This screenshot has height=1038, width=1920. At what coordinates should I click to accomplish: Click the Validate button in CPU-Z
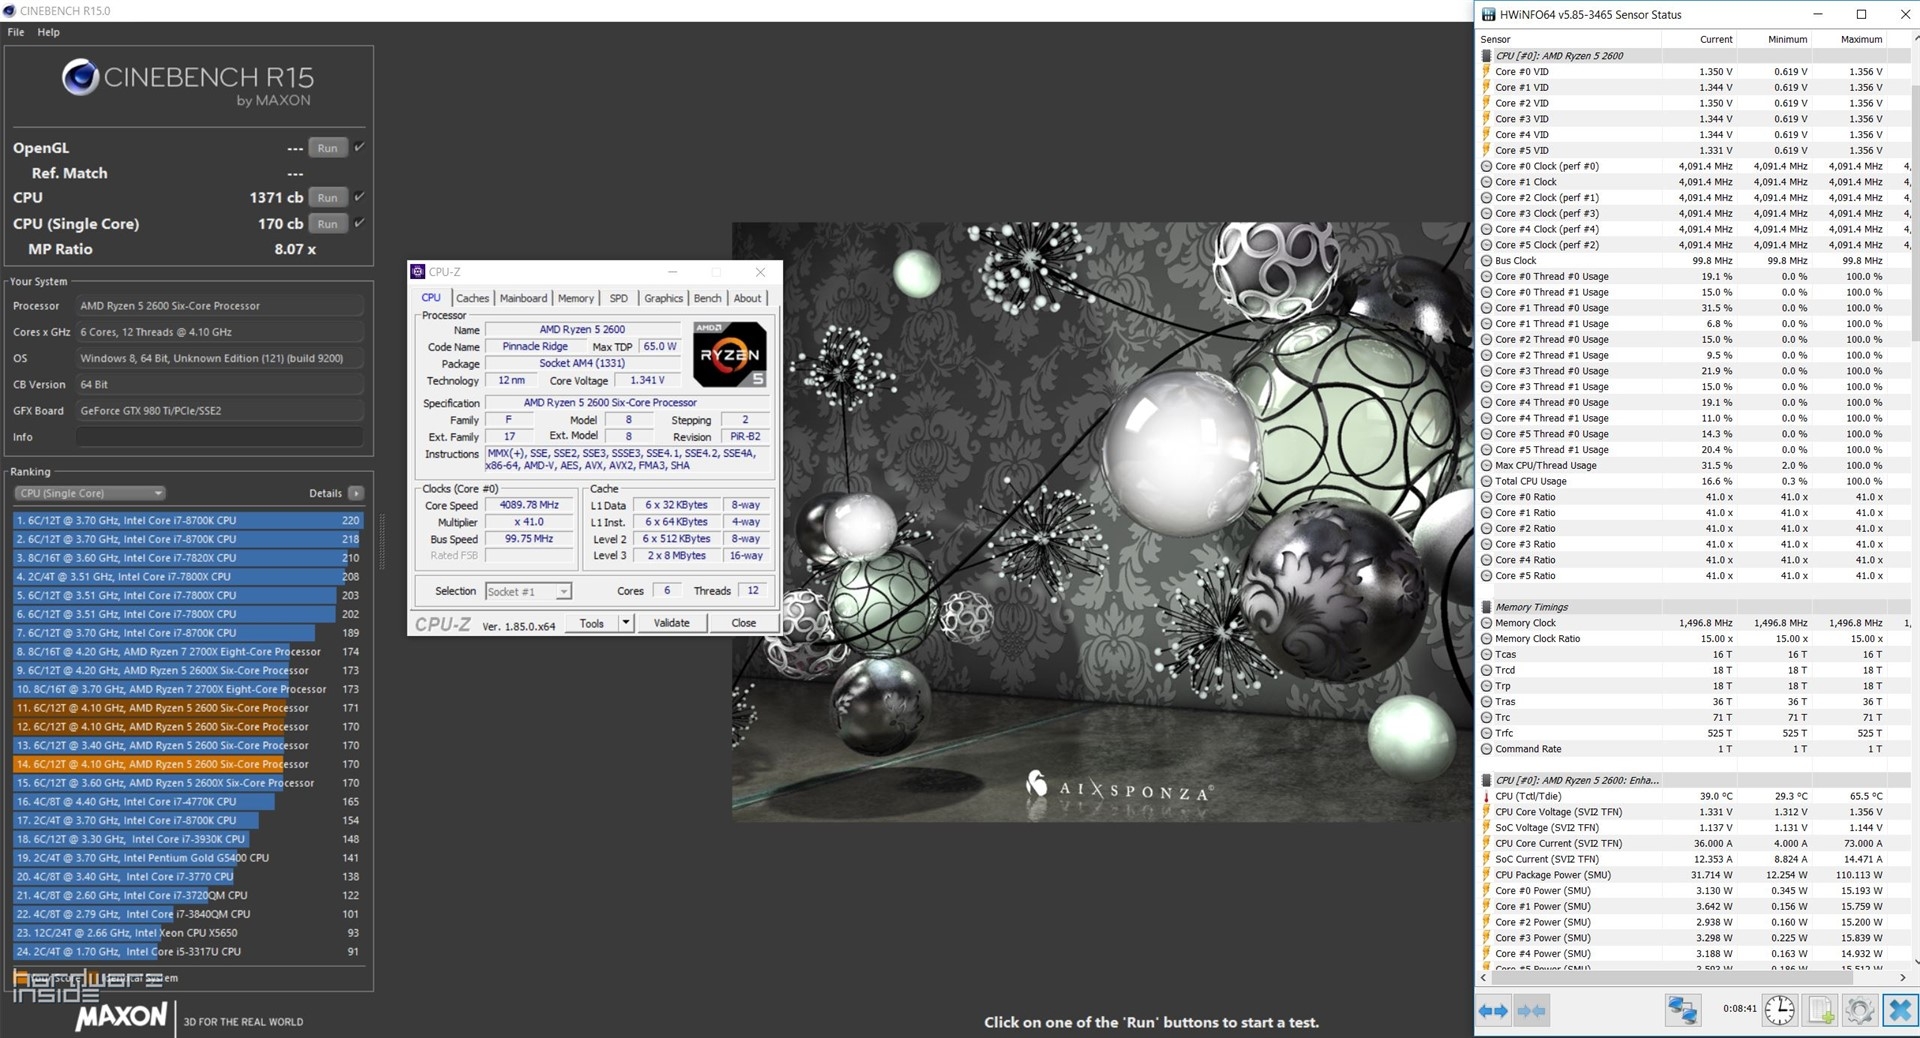click(x=671, y=623)
